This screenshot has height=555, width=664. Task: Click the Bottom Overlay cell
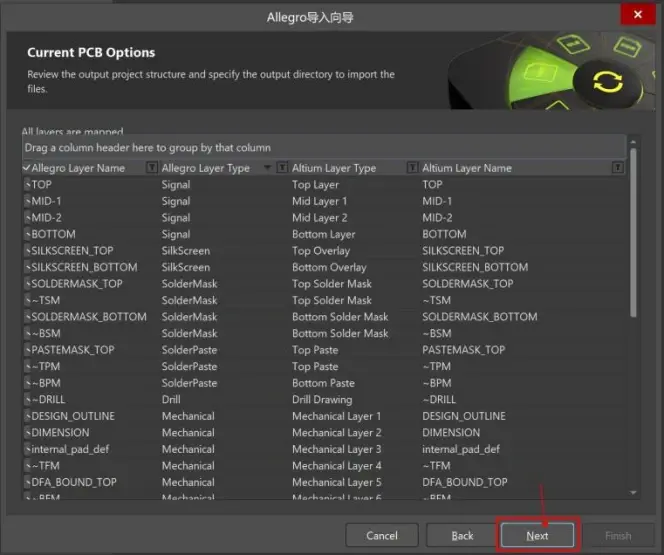(329, 267)
